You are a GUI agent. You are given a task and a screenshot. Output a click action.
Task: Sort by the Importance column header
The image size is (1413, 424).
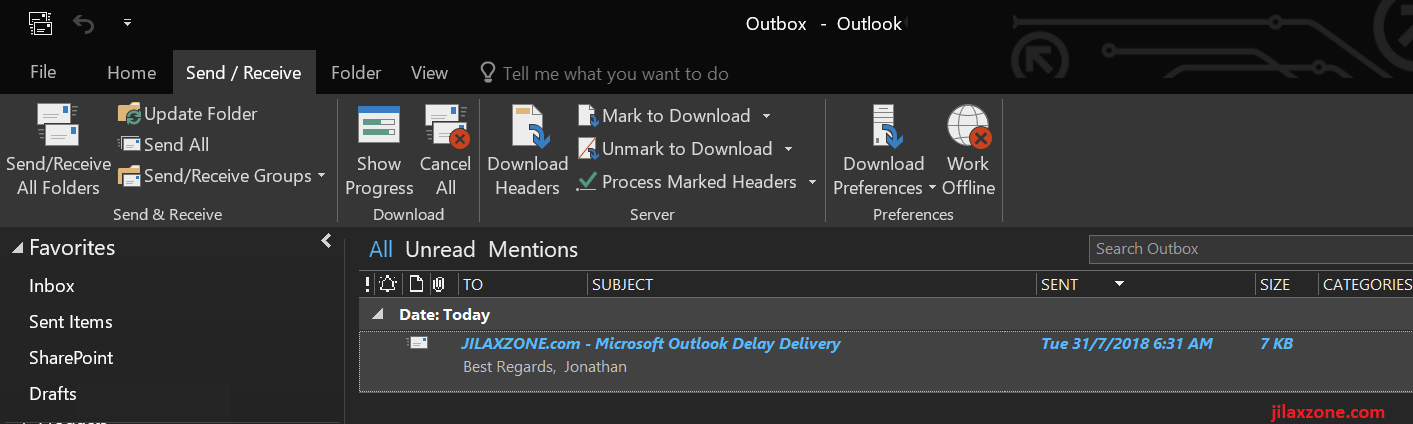pyautogui.click(x=367, y=284)
